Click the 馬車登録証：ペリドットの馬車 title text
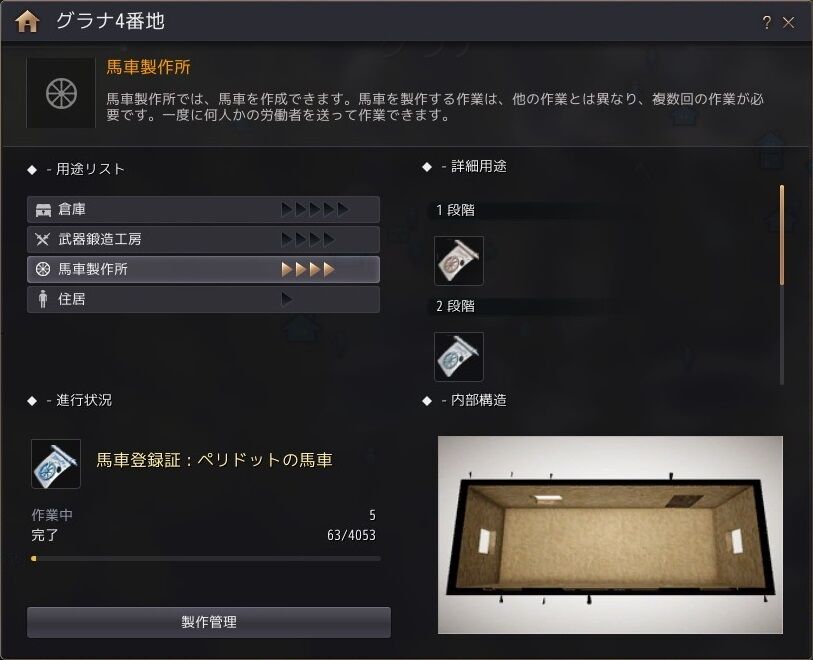Viewport: 813px width, 660px height. (x=214, y=460)
